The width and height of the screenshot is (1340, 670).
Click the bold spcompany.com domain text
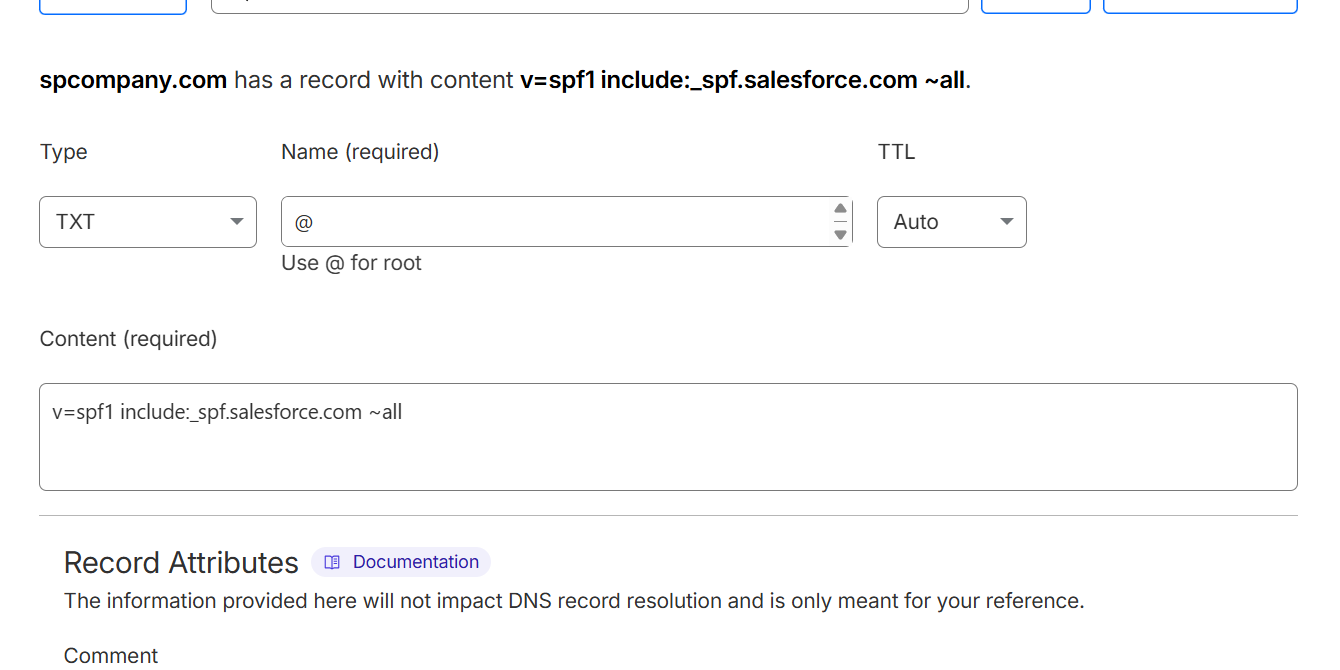(x=133, y=80)
